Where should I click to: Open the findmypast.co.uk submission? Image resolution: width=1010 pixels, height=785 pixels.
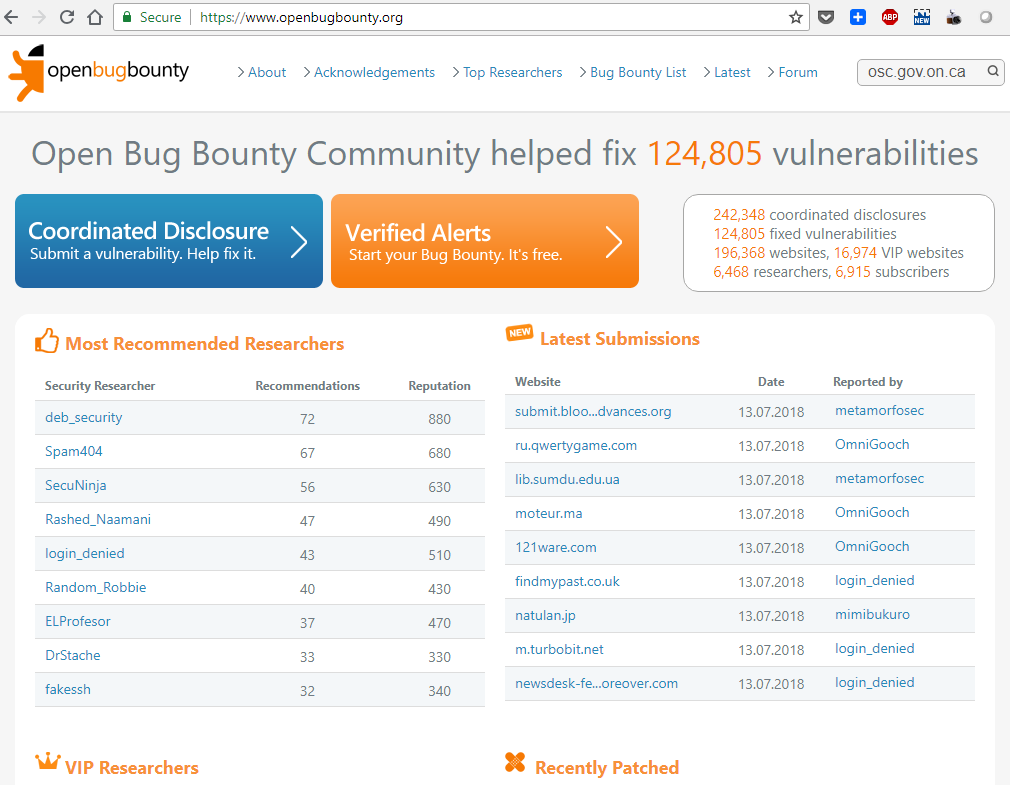(x=567, y=582)
